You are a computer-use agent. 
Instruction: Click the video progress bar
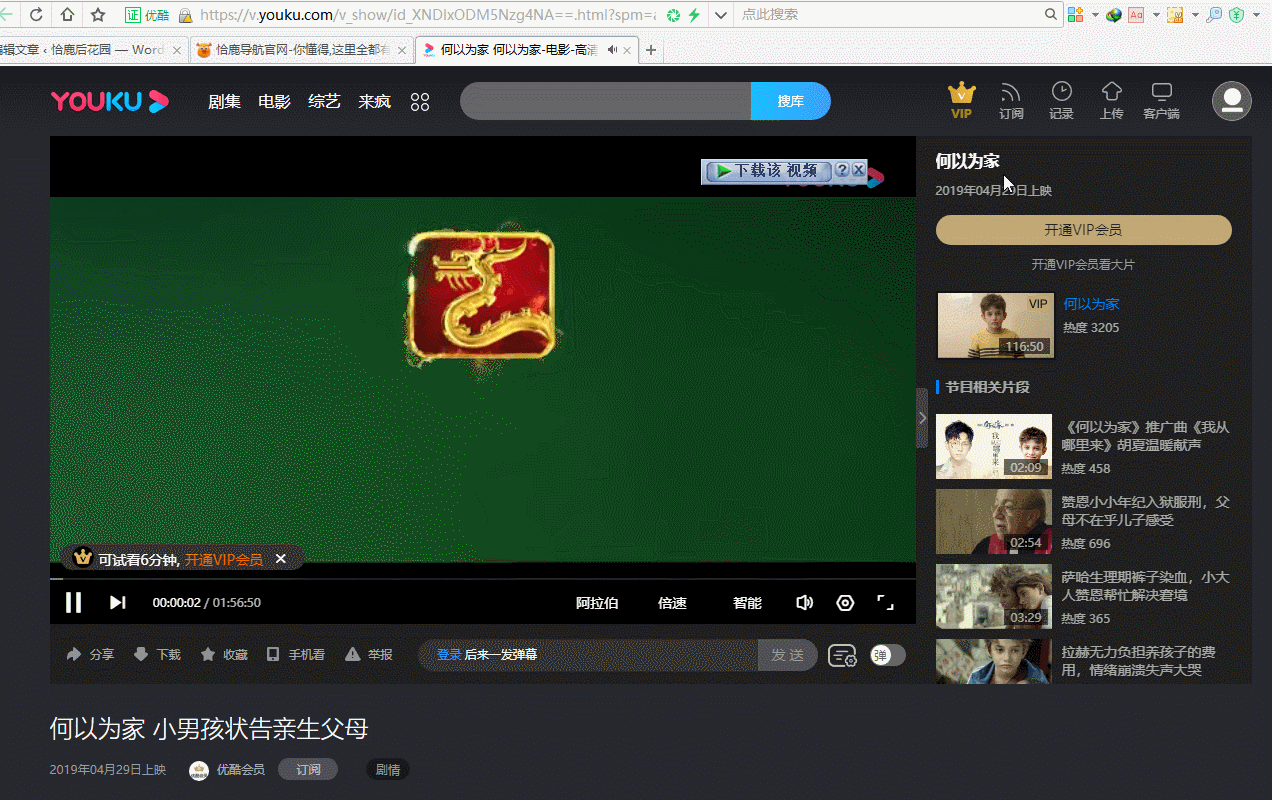pyautogui.click(x=483, y=578)
